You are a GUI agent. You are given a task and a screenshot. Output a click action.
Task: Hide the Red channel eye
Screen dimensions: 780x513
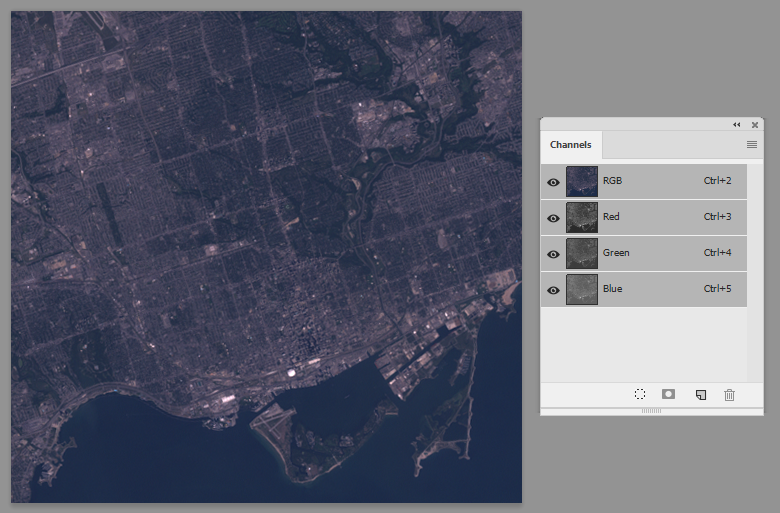[553, 218]
